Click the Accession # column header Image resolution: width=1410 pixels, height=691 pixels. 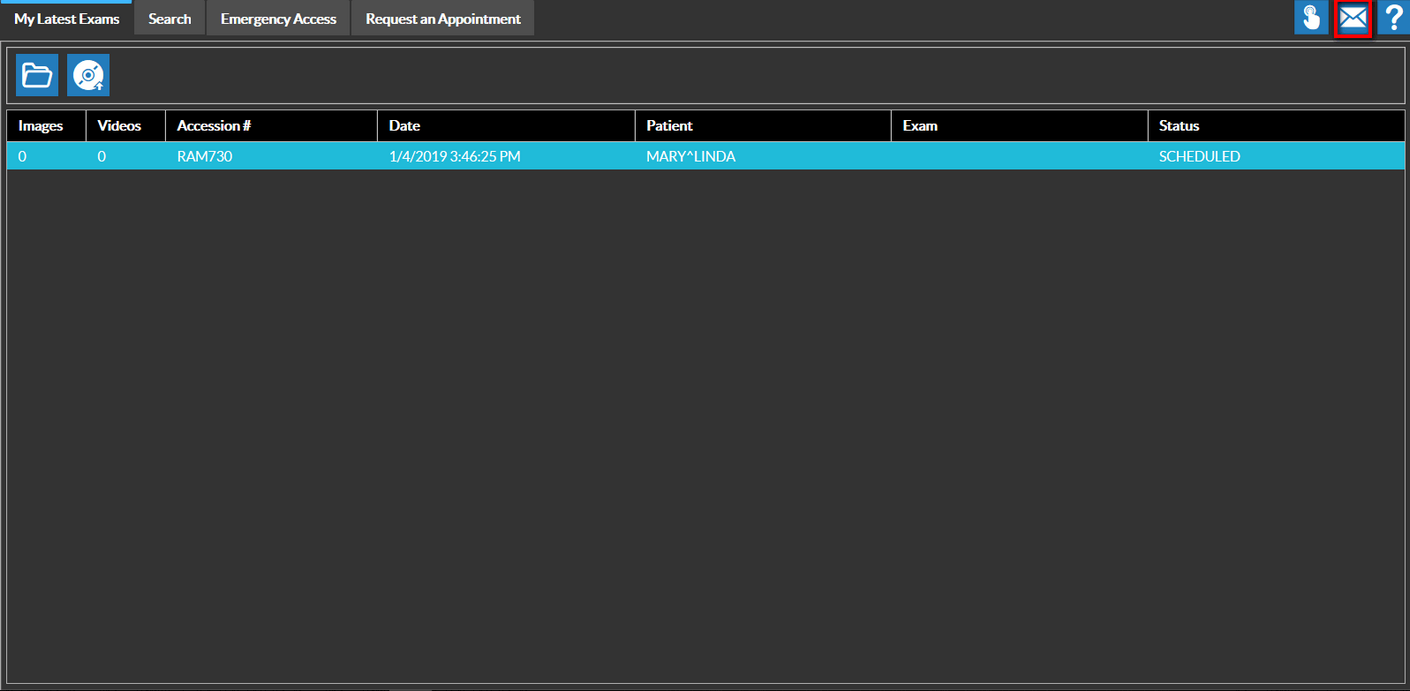pos(214,126)
